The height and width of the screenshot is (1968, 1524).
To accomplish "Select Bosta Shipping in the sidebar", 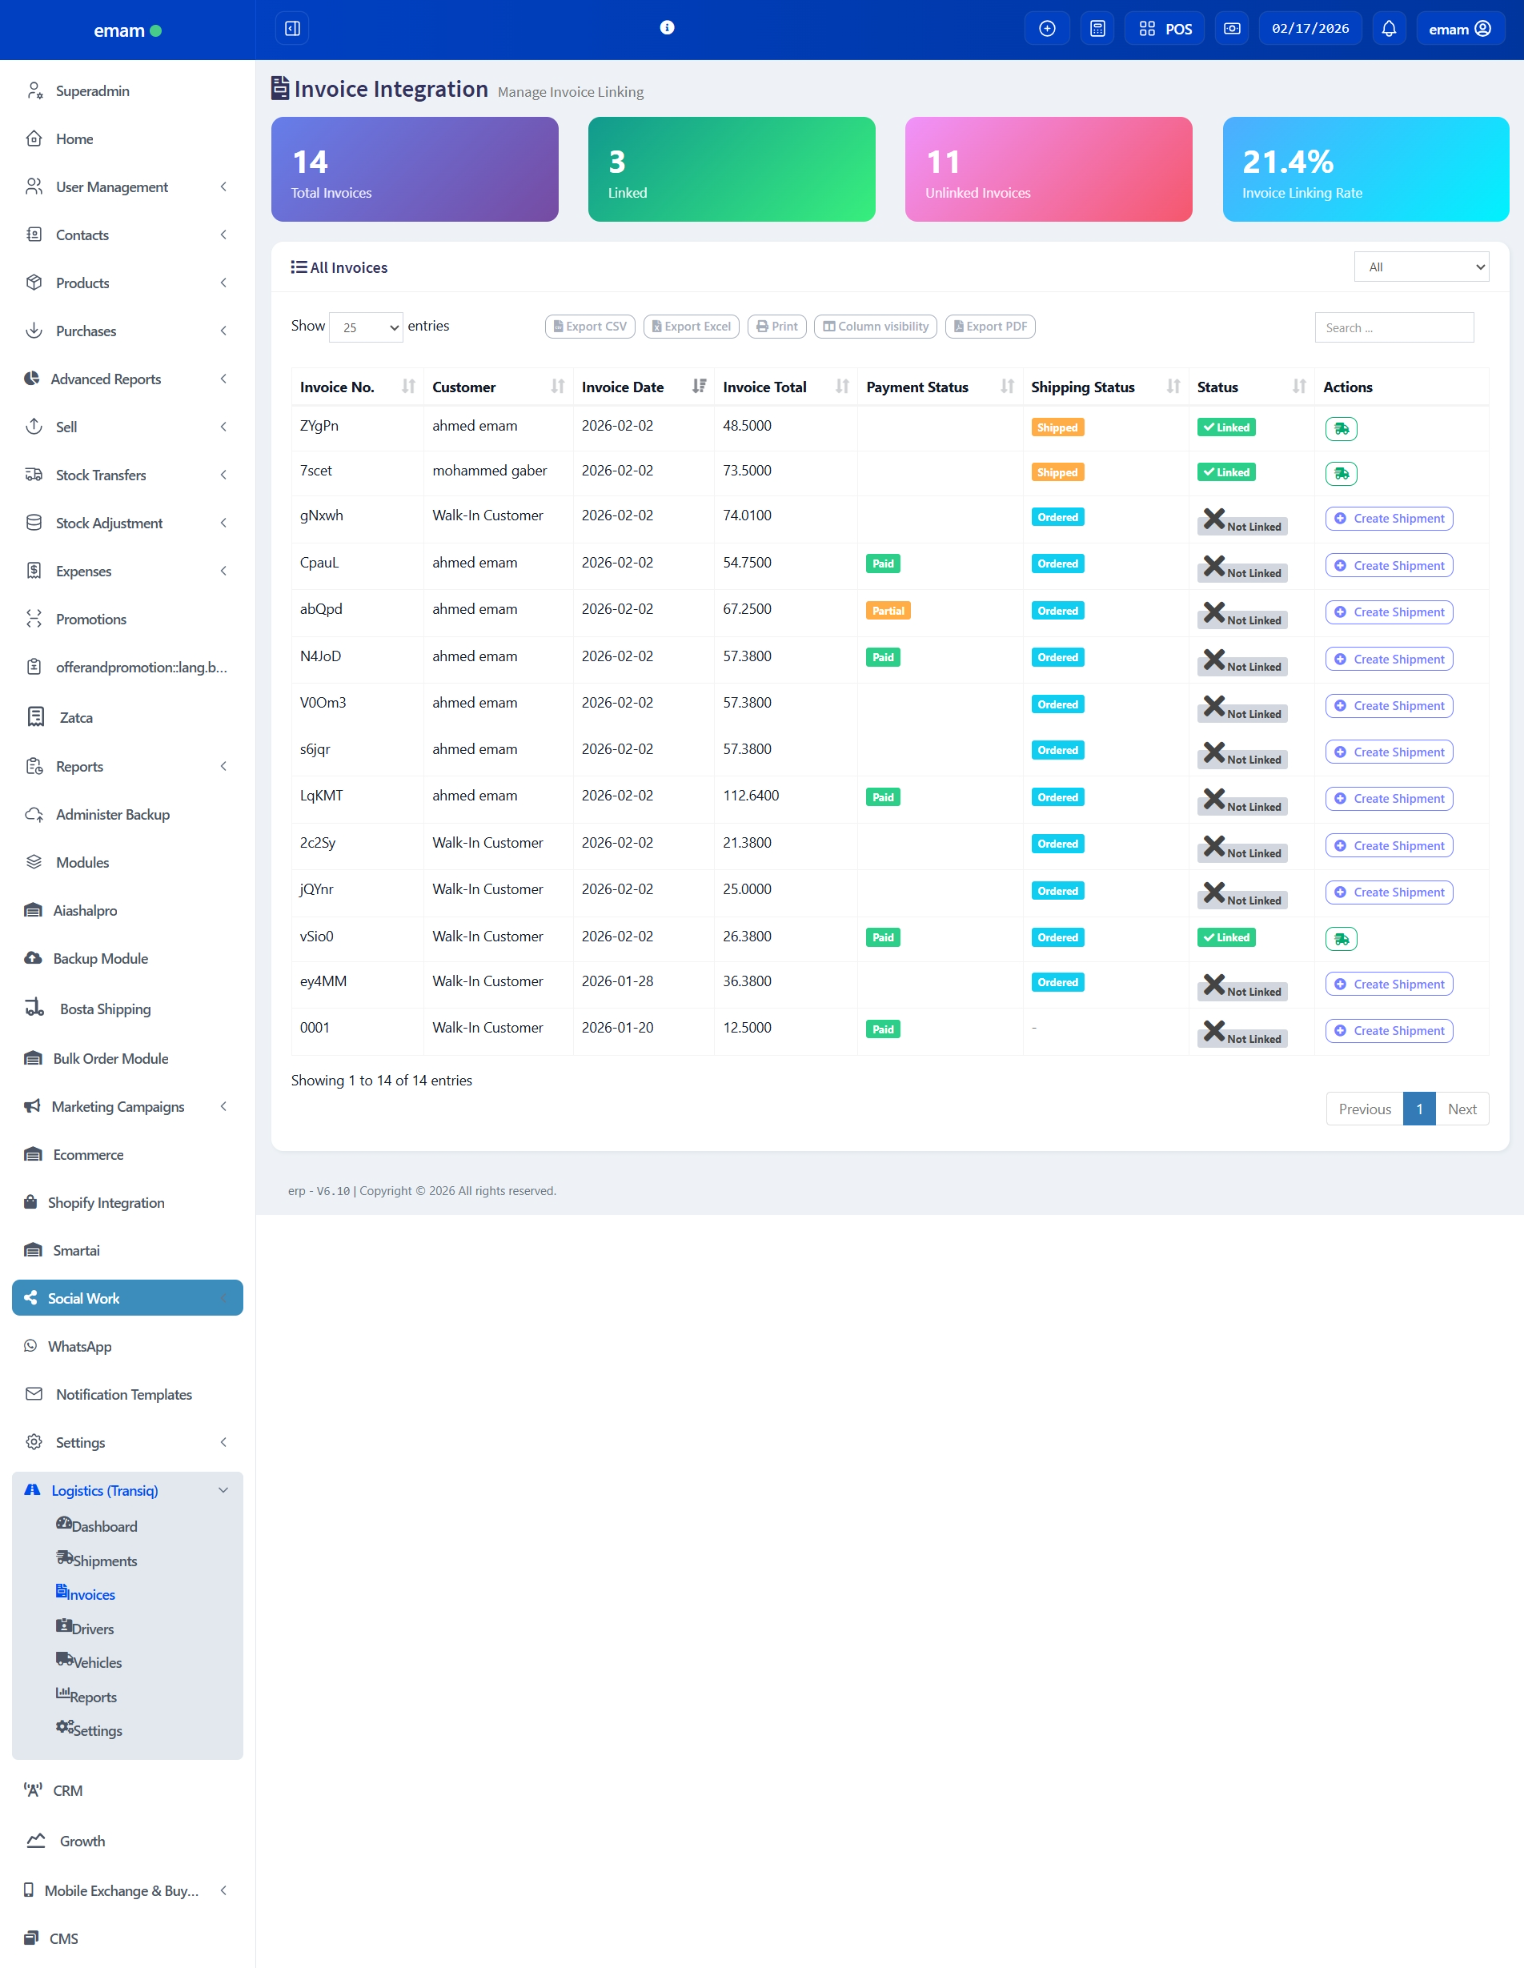I will pos(105,1009).
